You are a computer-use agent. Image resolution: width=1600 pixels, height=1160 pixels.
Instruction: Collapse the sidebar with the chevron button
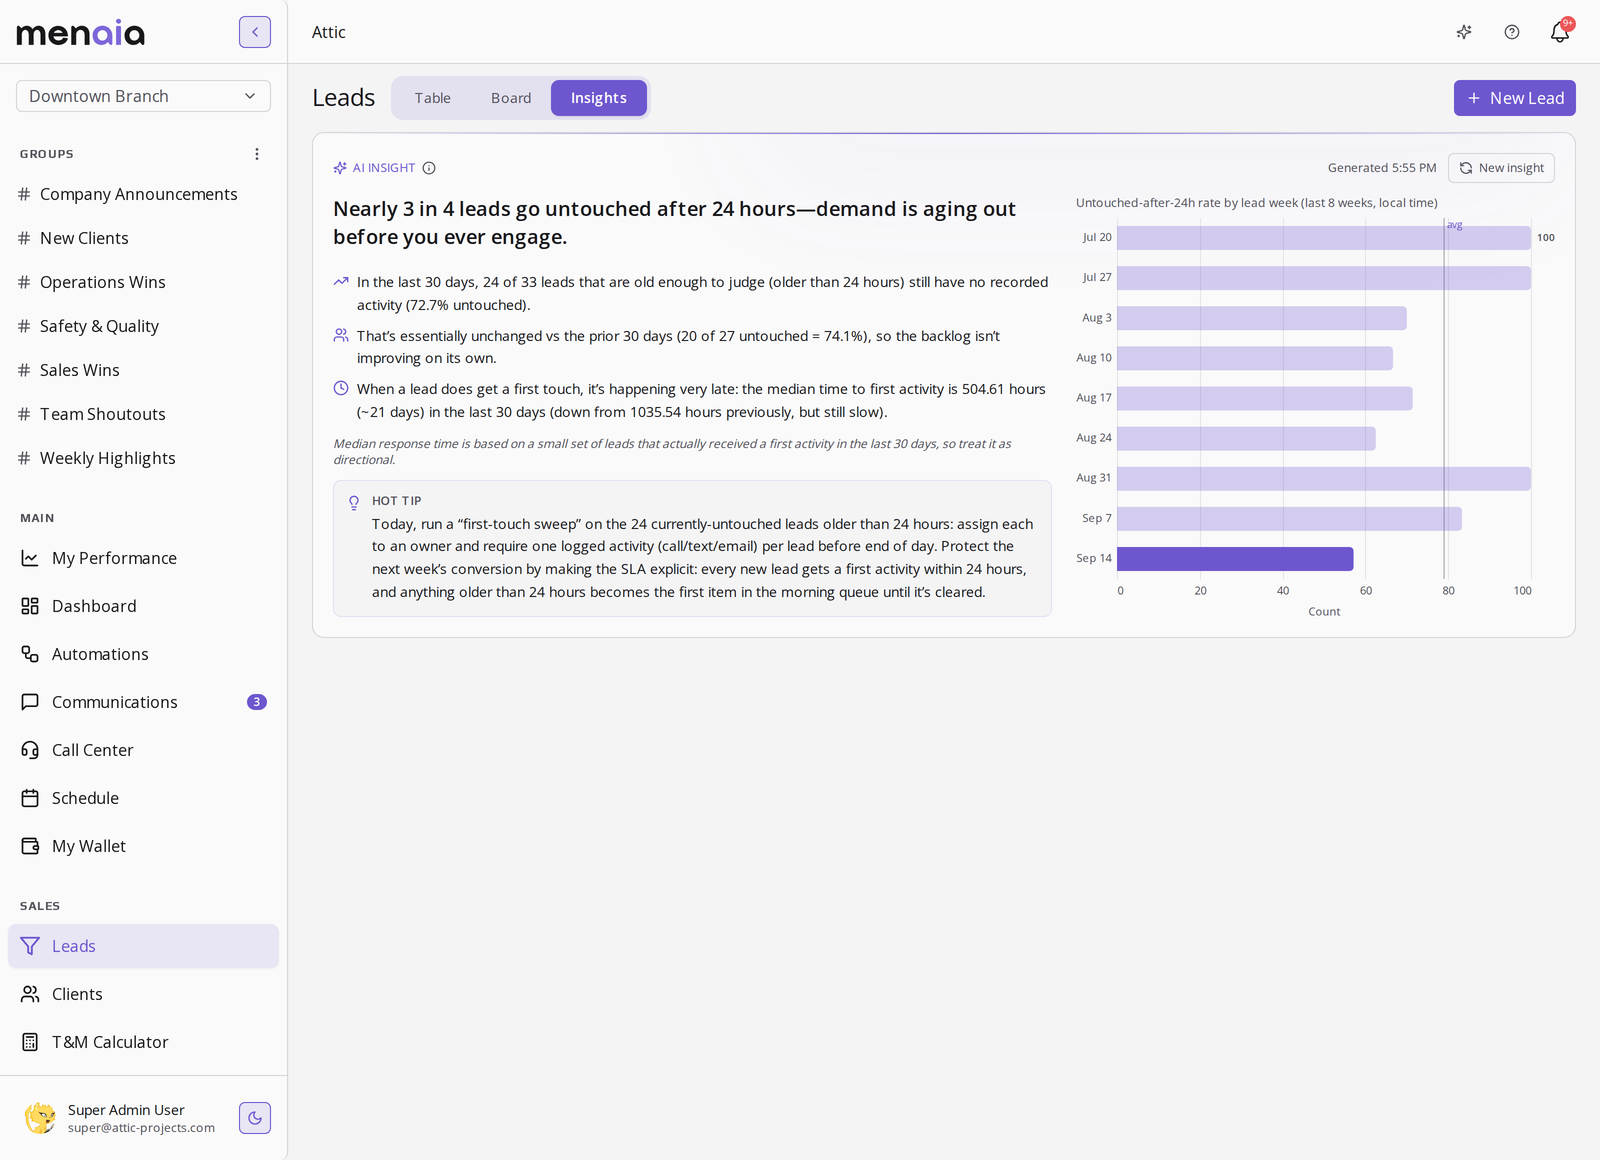pos(255,32)
